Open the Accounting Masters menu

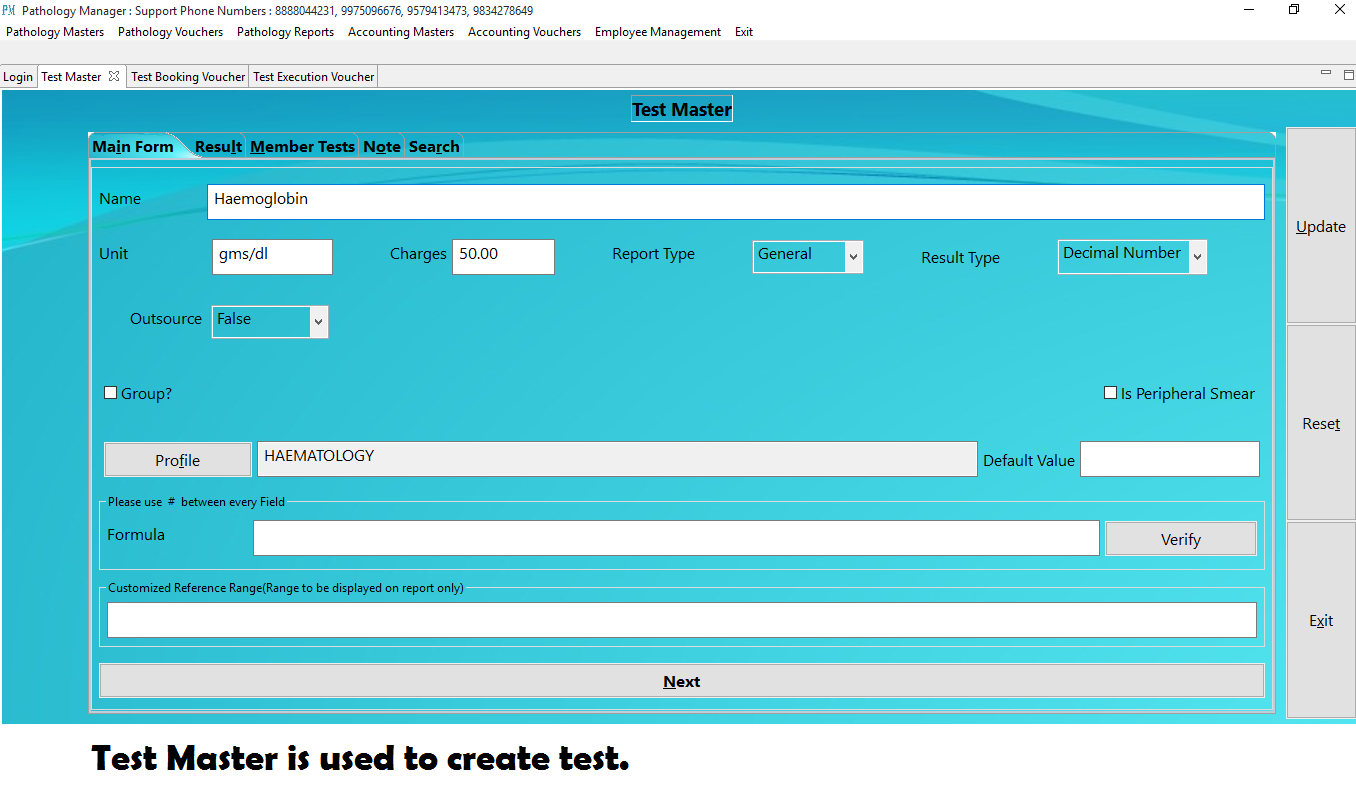[x=401, y=32]
